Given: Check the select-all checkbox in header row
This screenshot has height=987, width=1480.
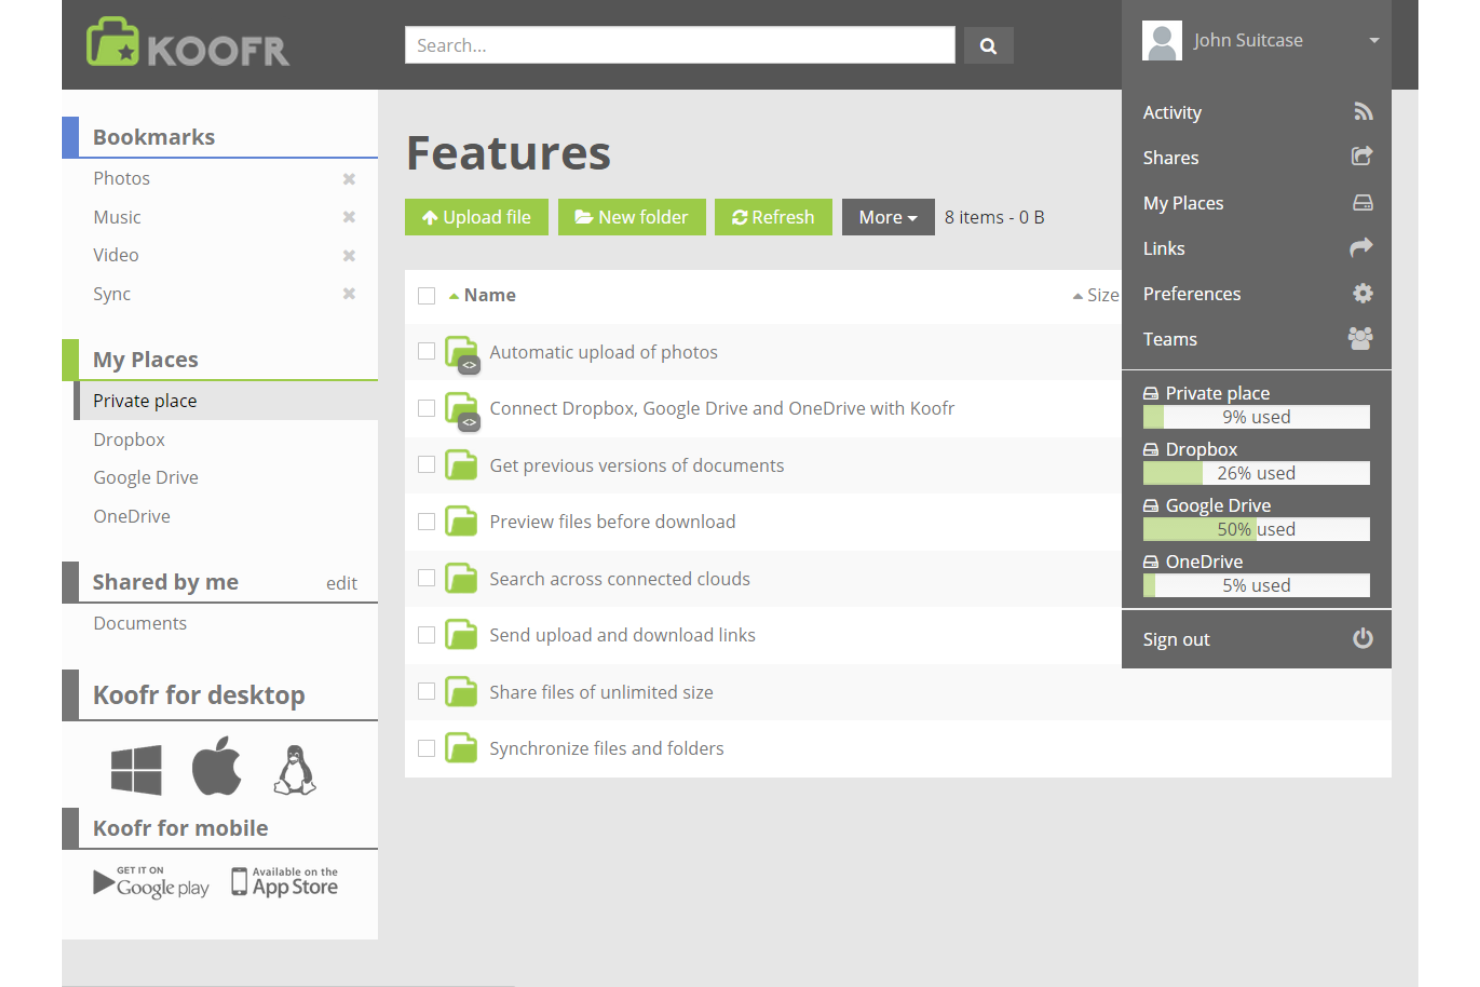Looking at the screenshot, I should point(427,295).
